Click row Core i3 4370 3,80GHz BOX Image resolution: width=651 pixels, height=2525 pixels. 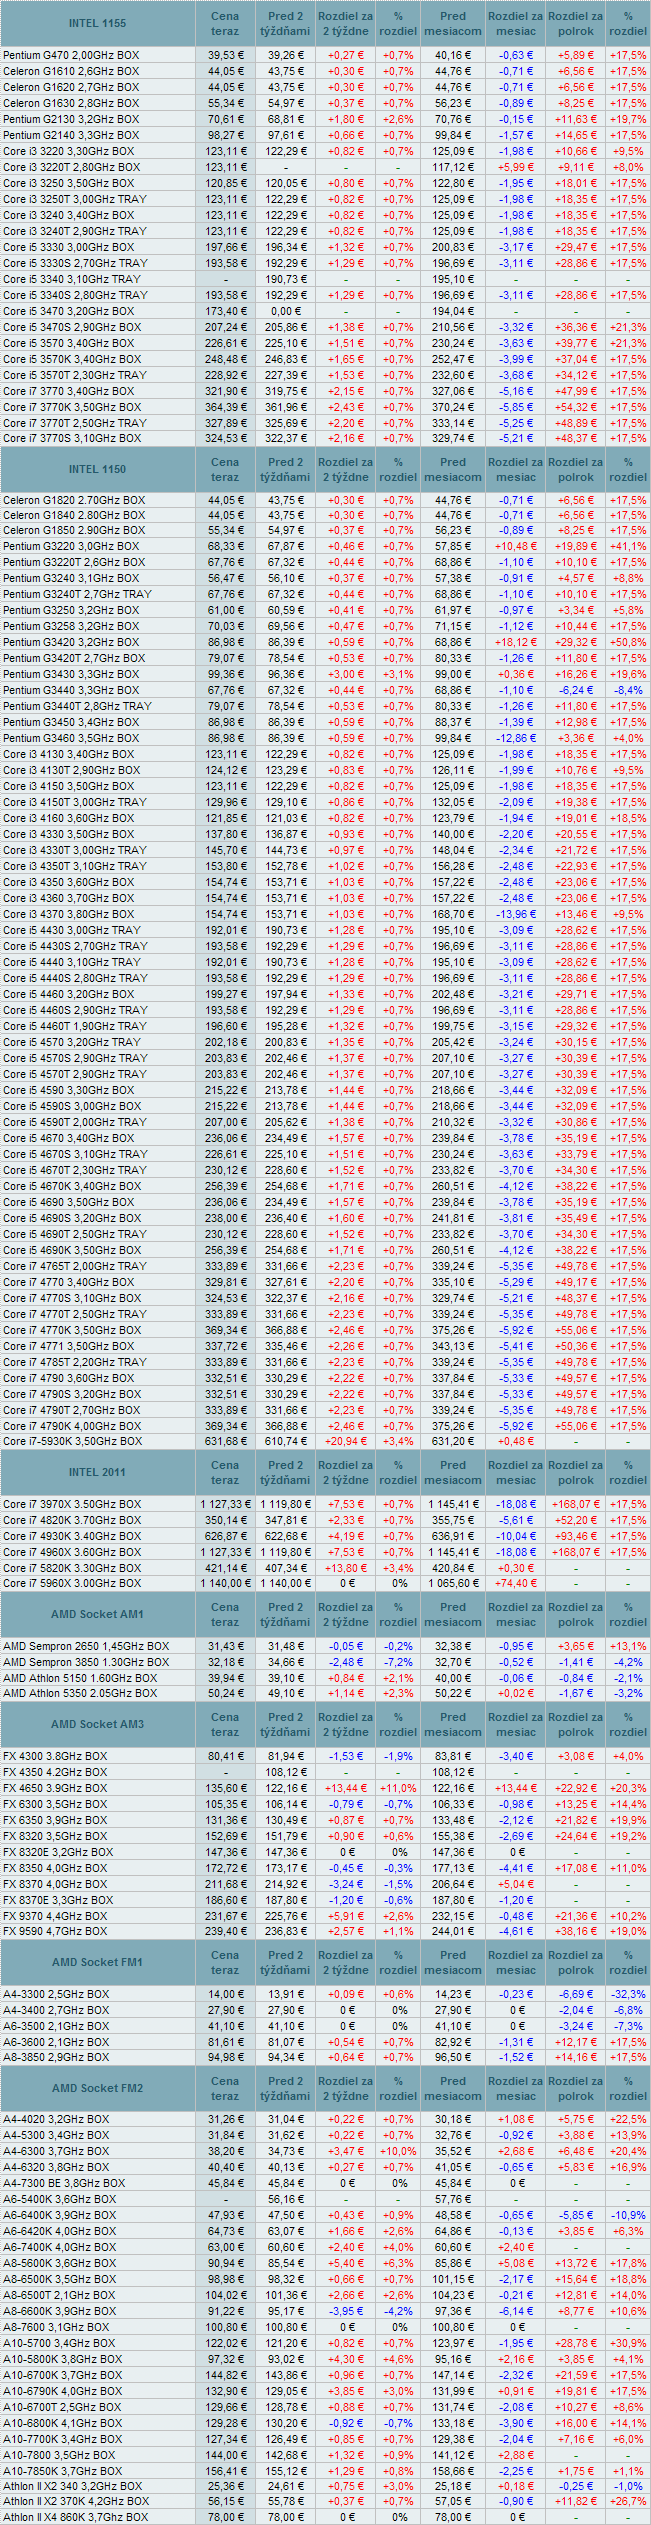325,914
